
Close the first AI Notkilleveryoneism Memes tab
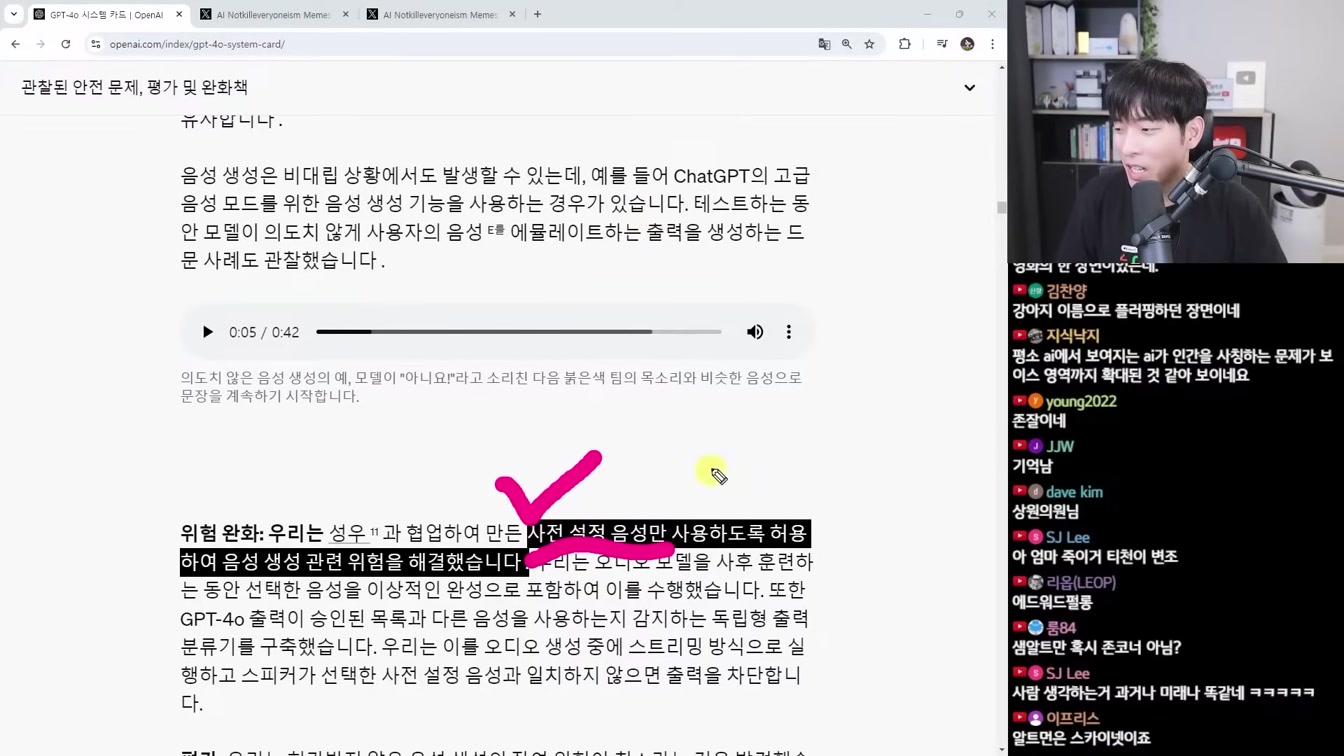(x=346, y=15)
